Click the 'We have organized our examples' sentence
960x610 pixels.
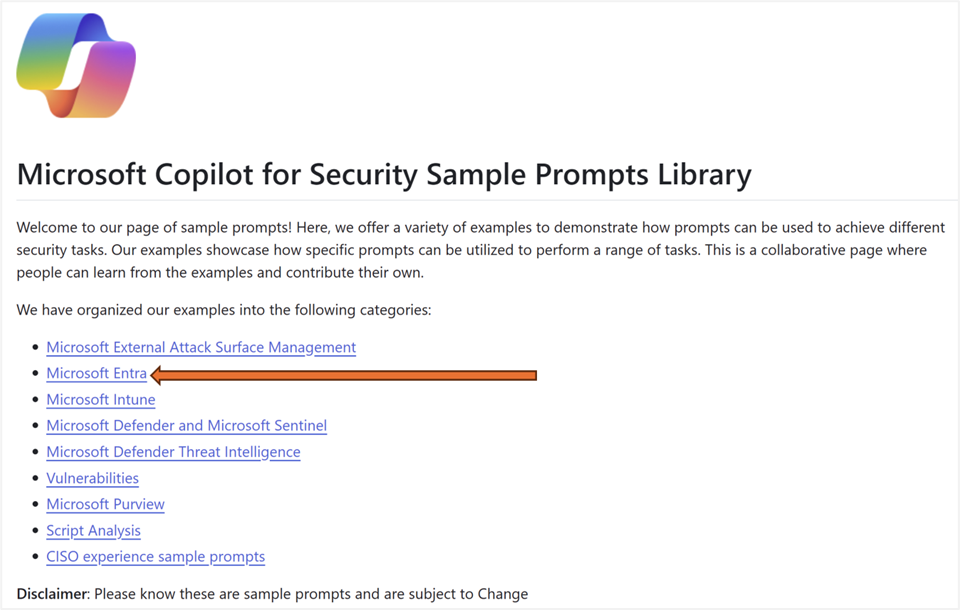(224, 310)
